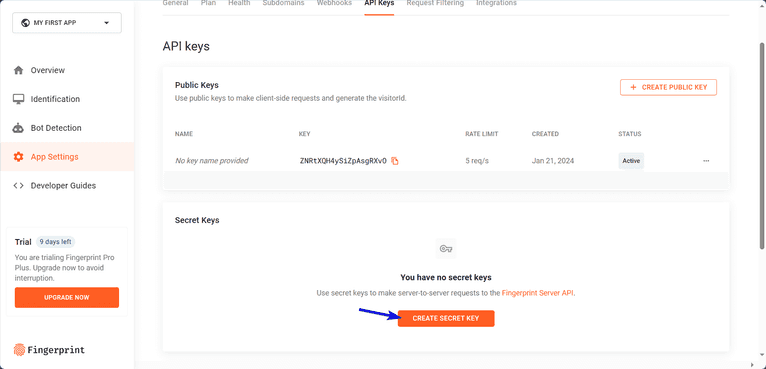The height and width of the screenshot is (369, 766).
Task: Click the STATUS column header
Action: pos(630,134)
